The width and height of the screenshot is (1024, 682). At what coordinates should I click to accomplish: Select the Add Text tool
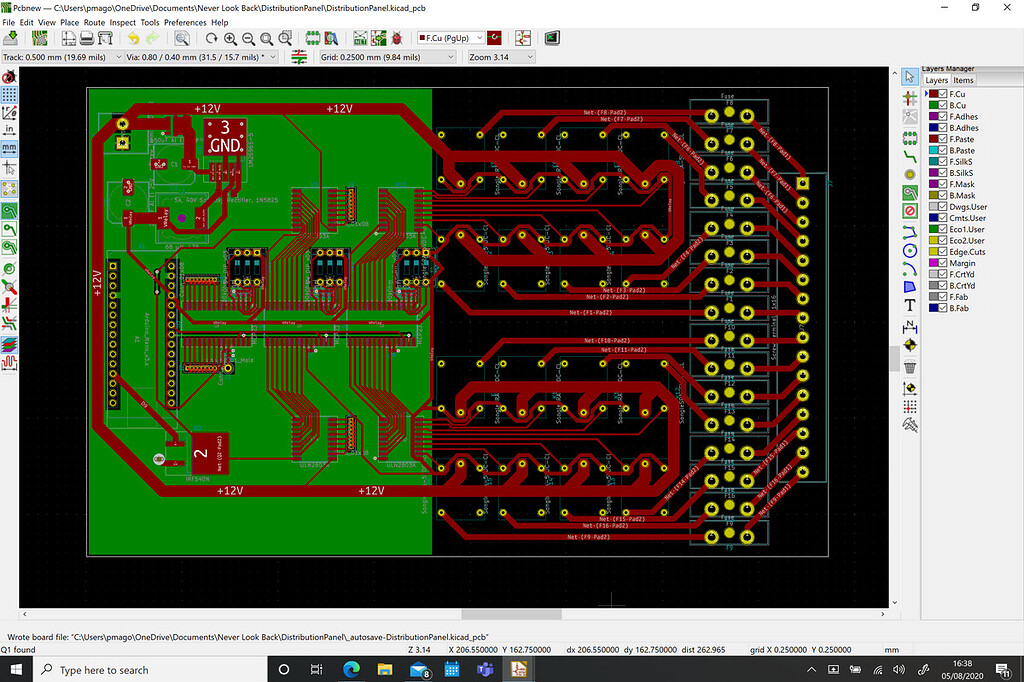[910, 305]
